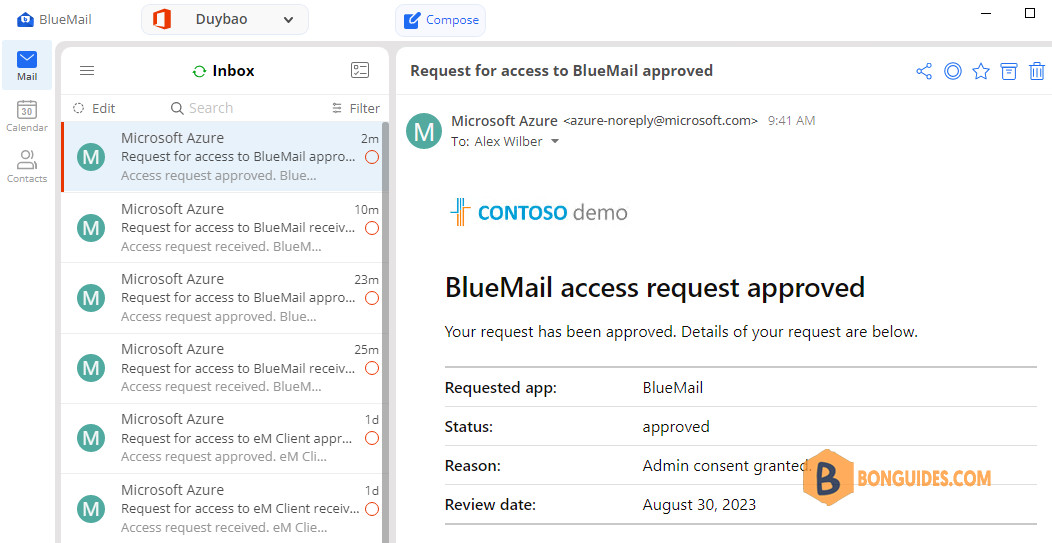The height and width of the screenshot is (543, 1052).
Task: Click avatar of the 10m Microsoft Azure email
Action: 91,228
